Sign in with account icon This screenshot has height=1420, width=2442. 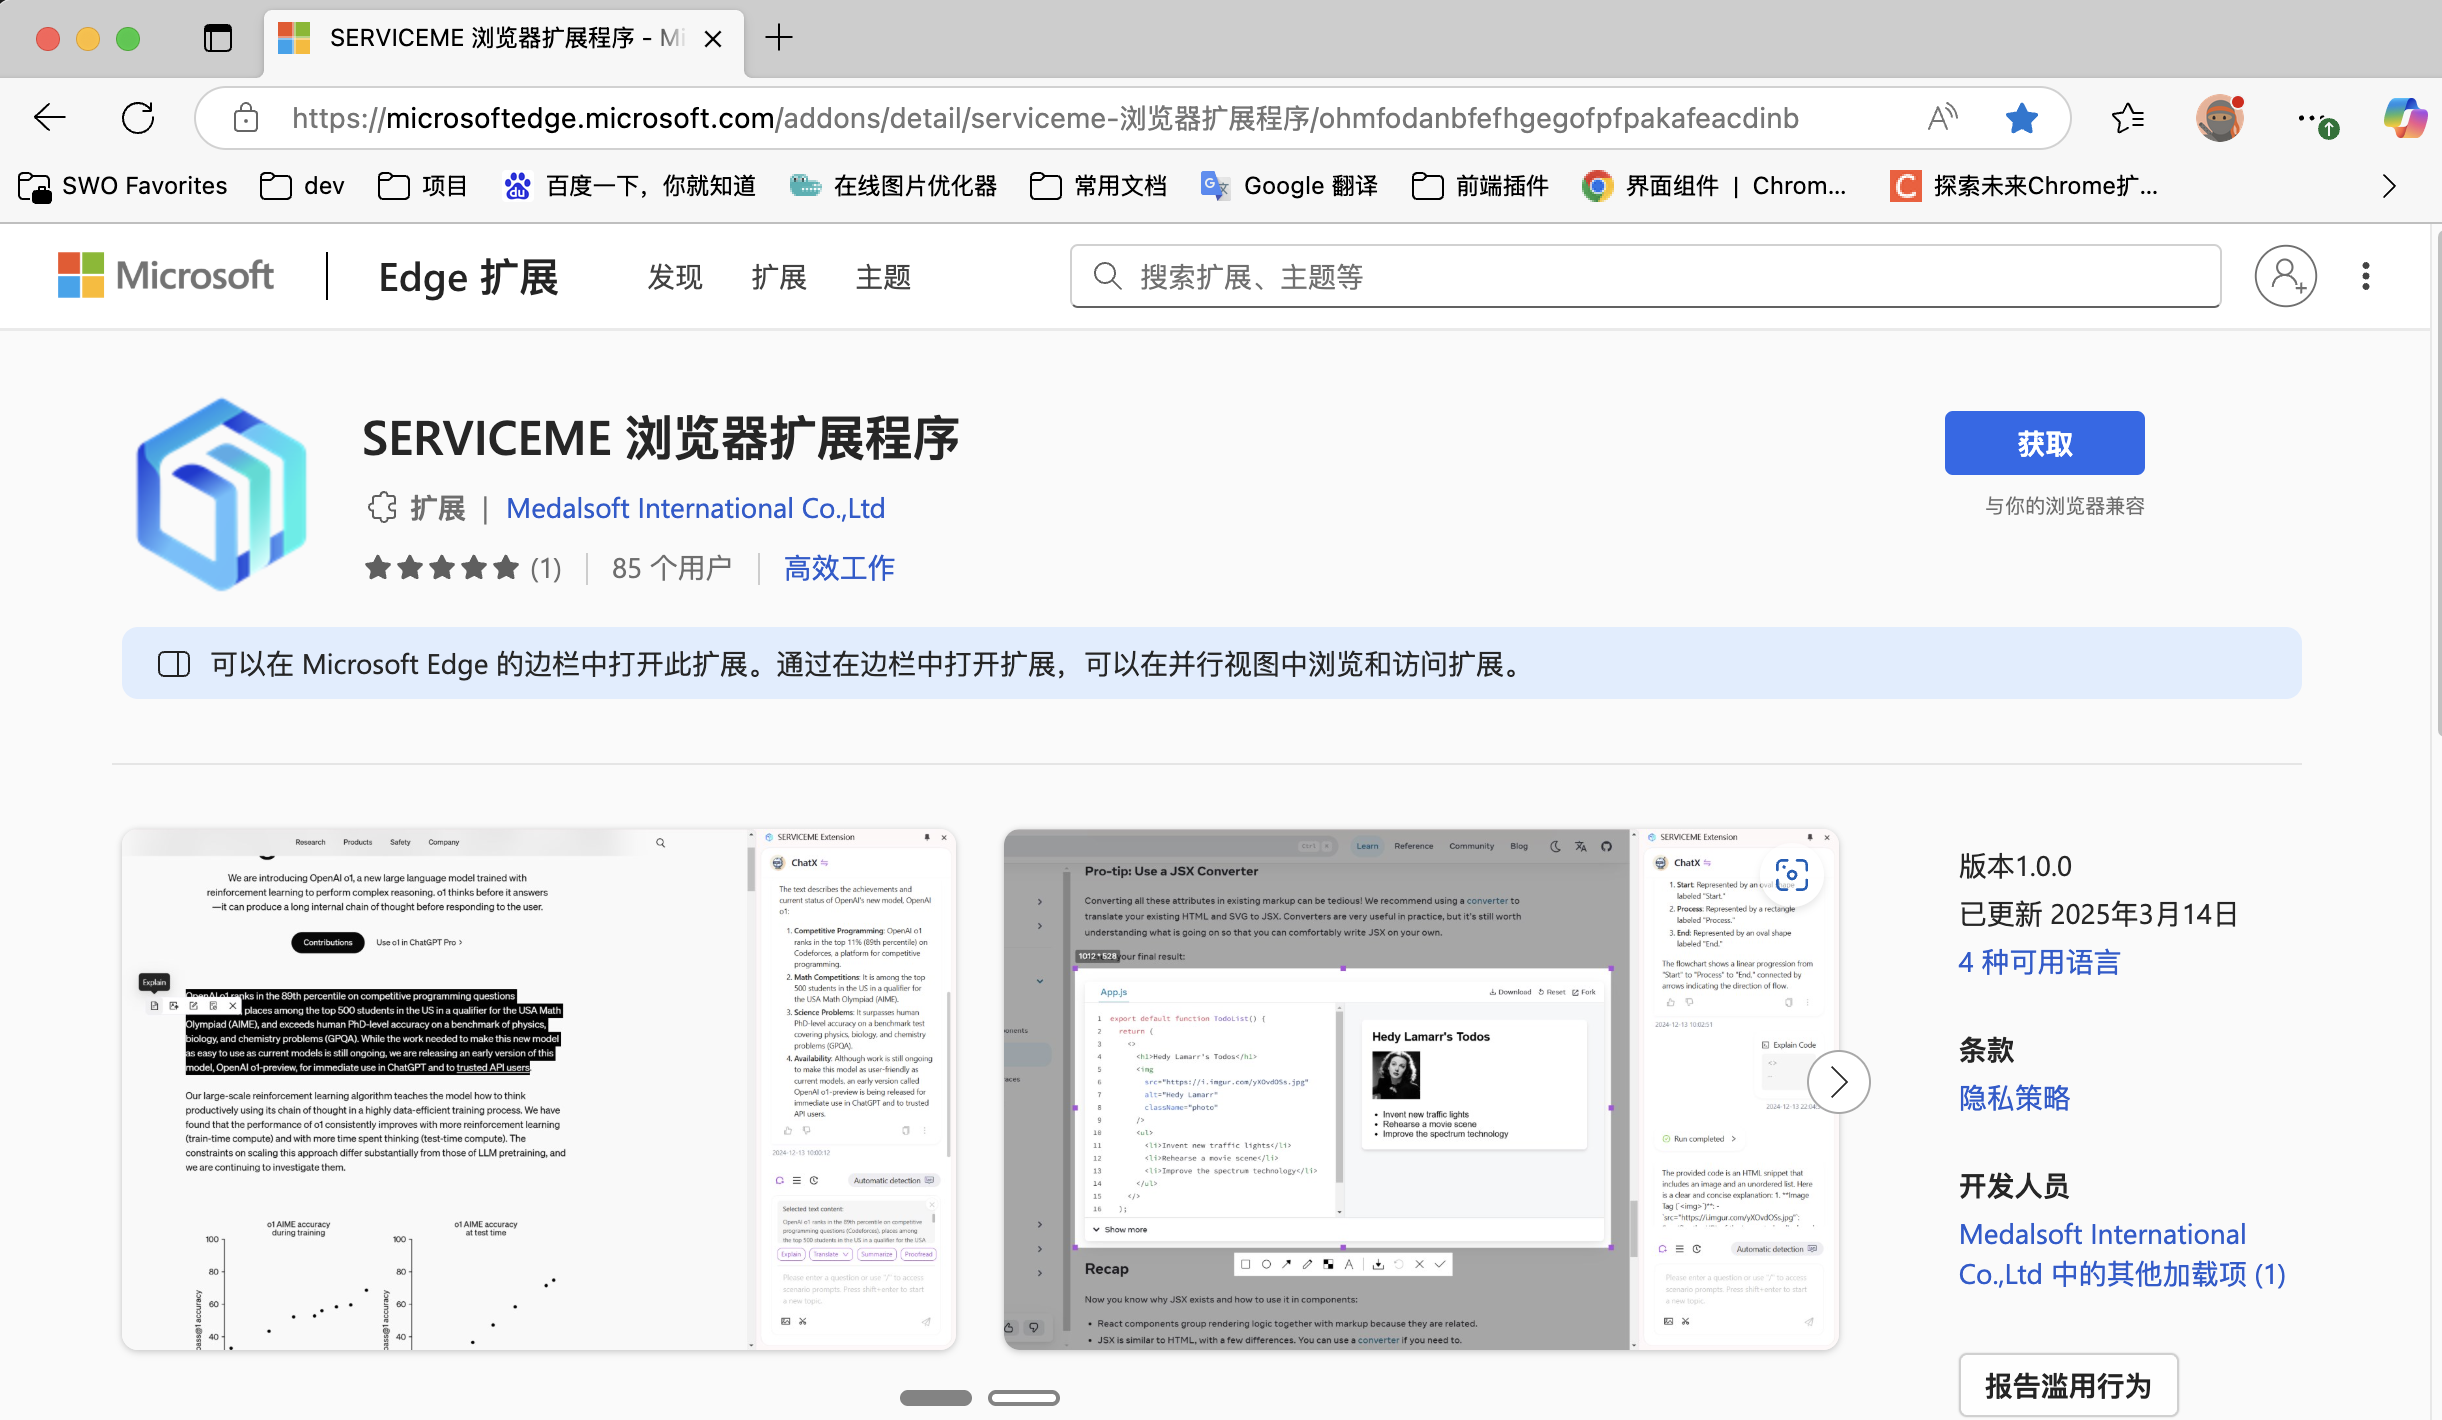pyautogui.click(x=2285, y=276)
